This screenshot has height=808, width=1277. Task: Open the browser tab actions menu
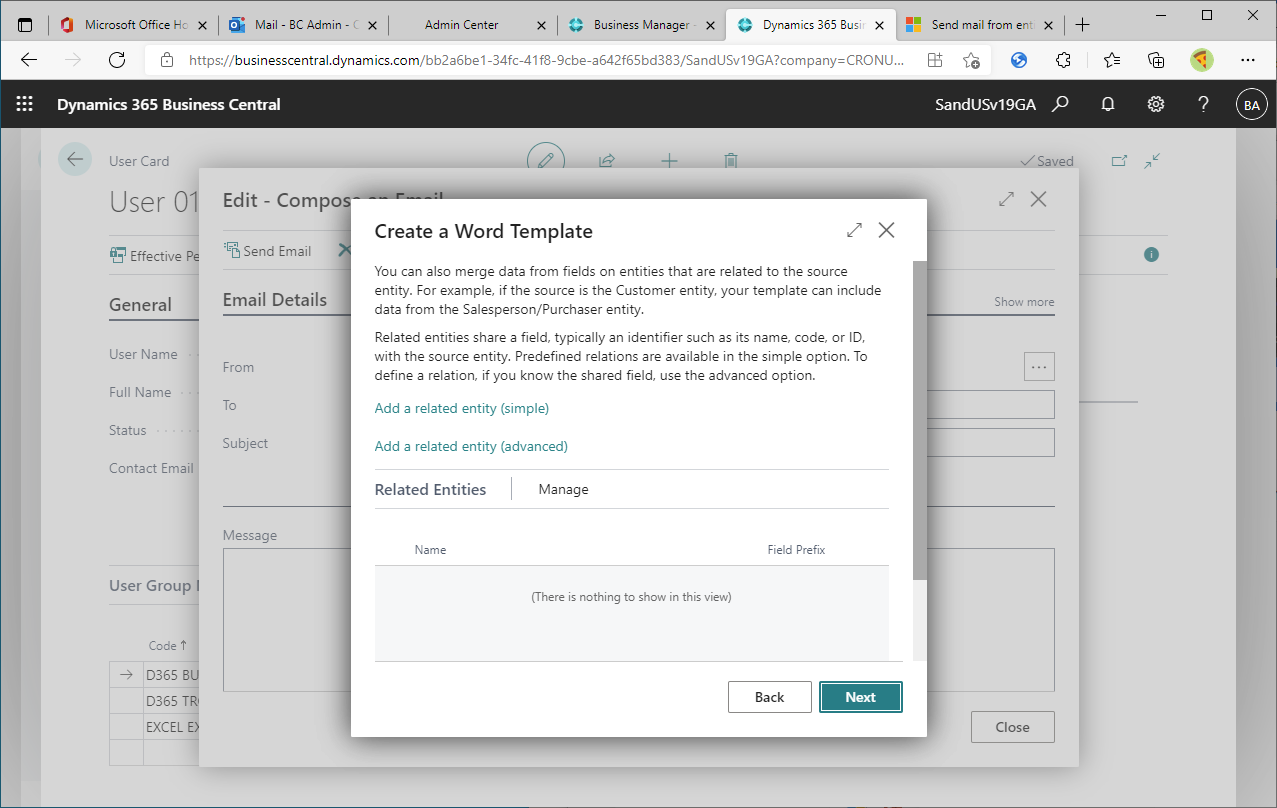25,25
